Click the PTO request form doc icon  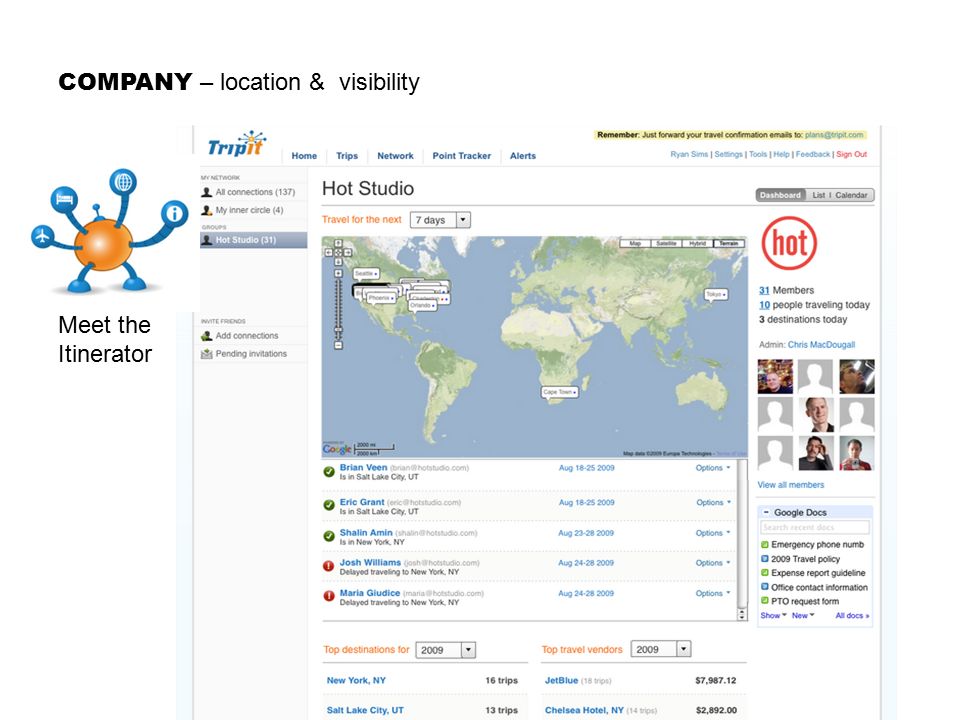[765, 601]
